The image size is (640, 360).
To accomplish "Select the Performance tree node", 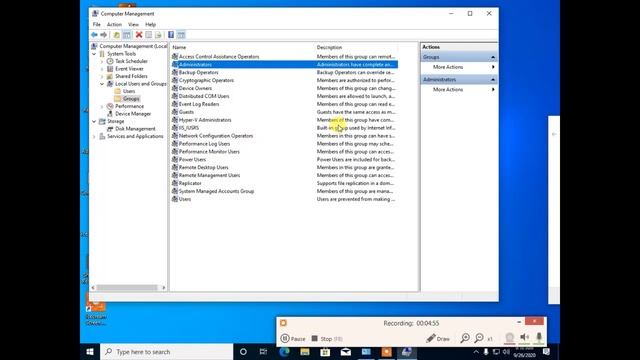I will (x=129, y=106).
